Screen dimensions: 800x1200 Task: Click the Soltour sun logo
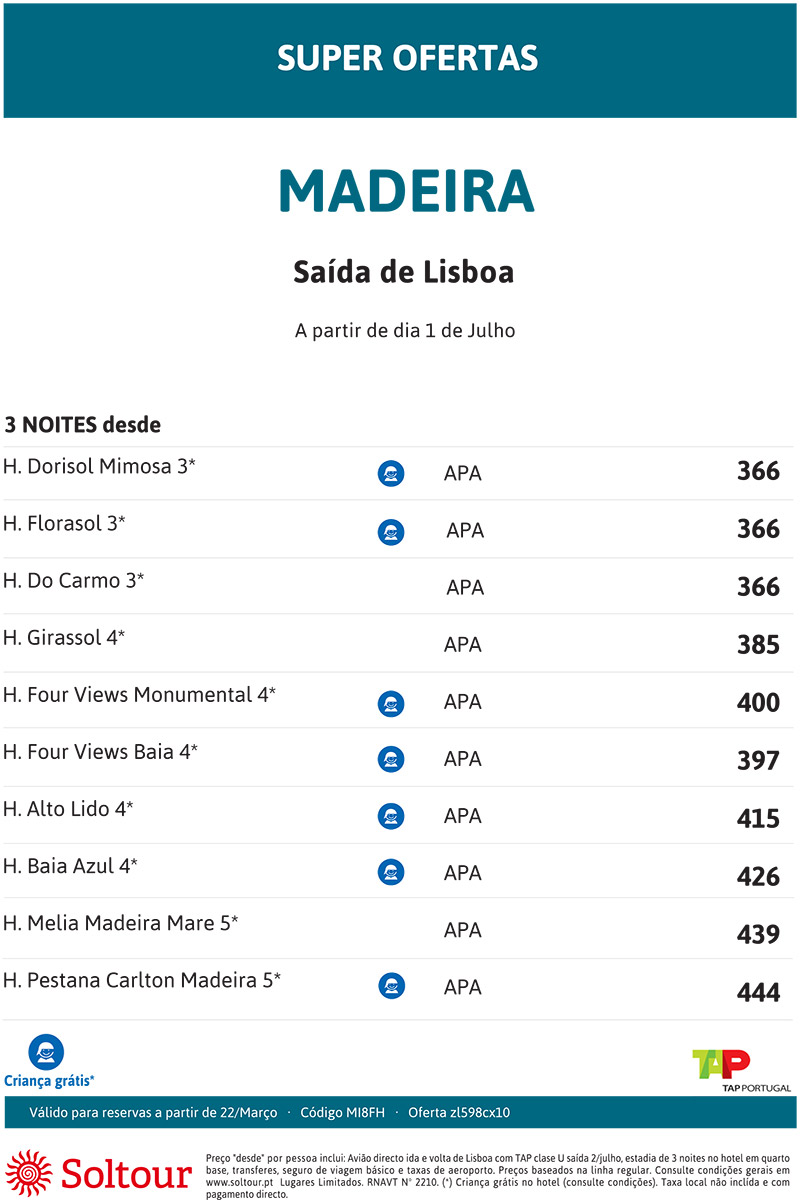29,1172
